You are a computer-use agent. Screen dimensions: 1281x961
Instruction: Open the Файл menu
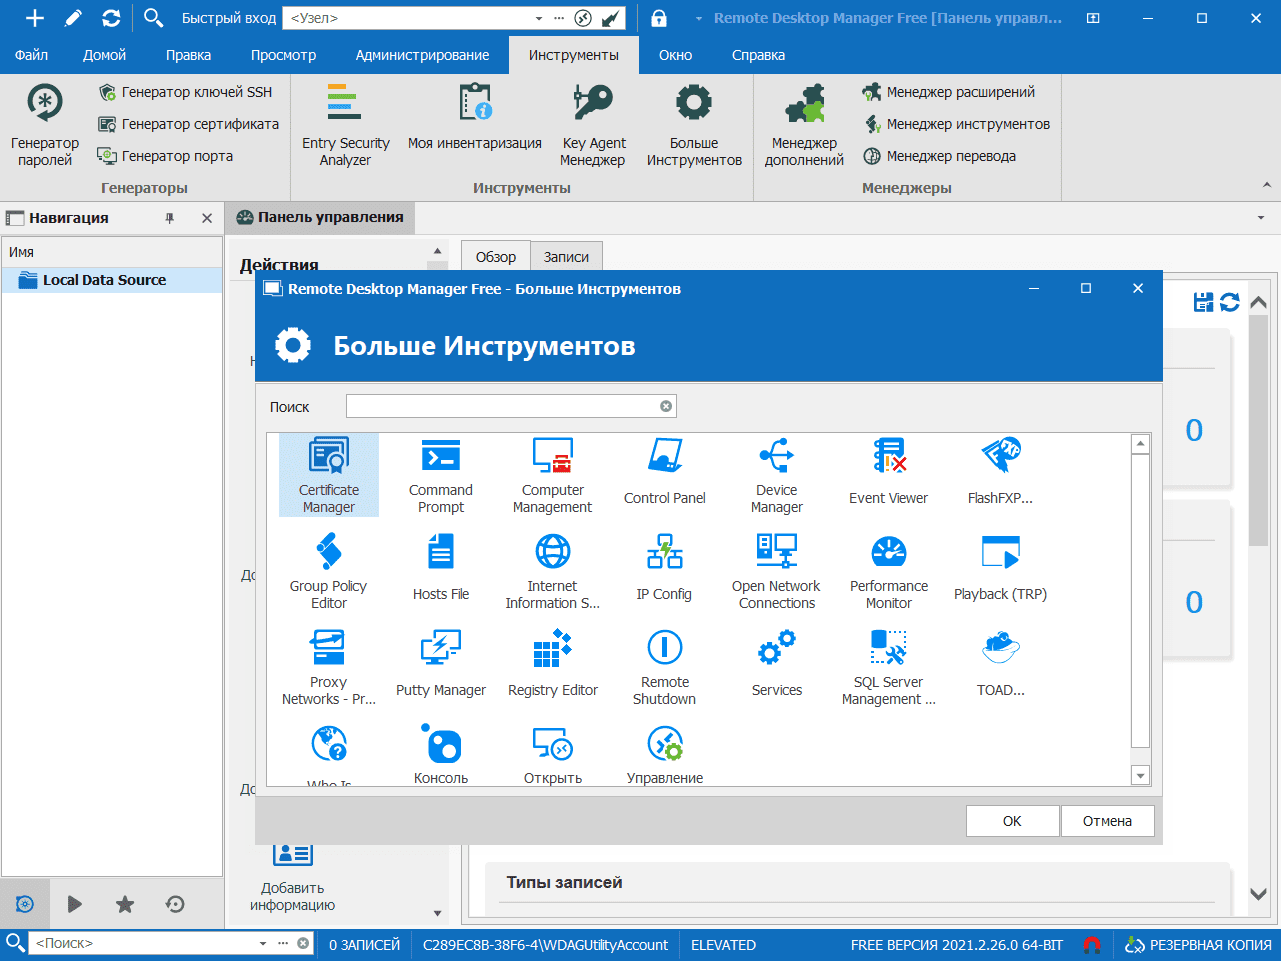(x=32, y=55)
